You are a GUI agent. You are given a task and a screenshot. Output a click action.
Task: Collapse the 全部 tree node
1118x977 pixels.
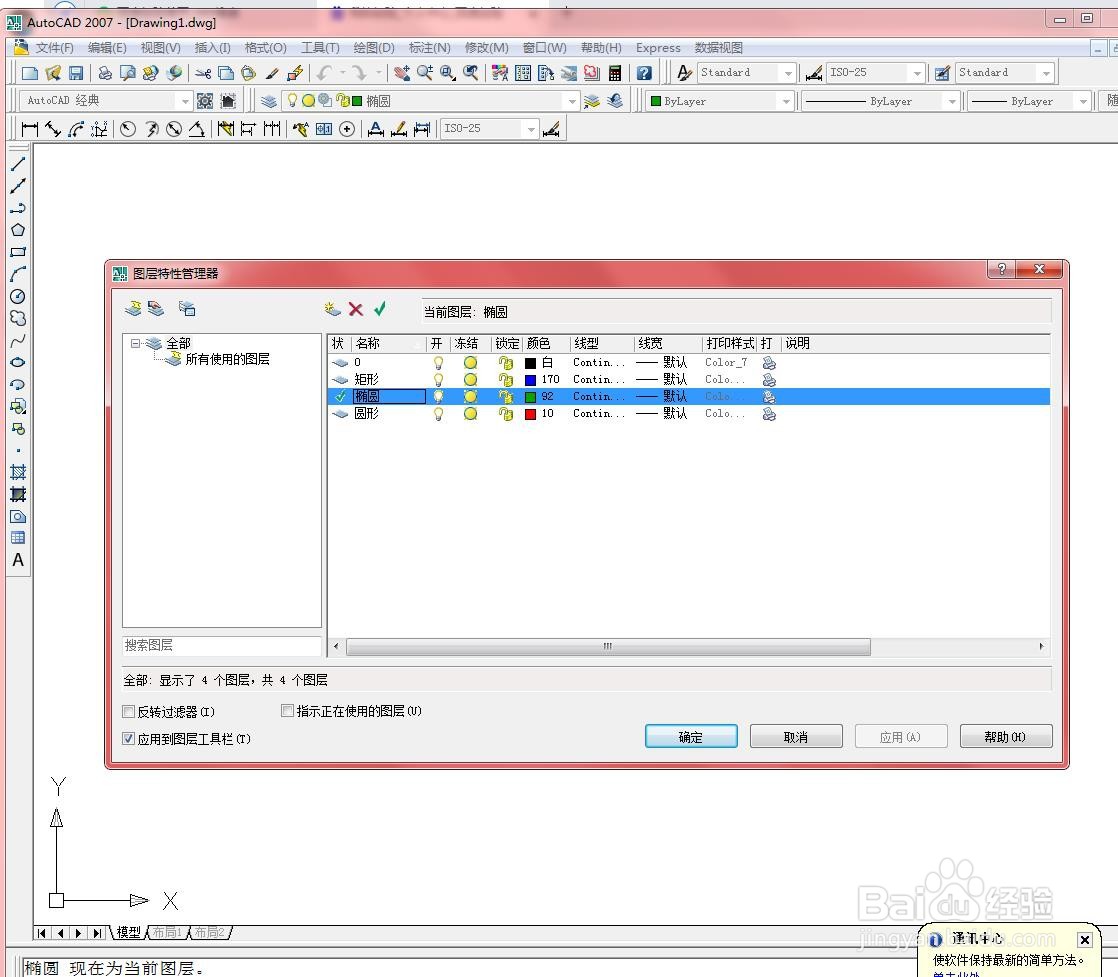click(135, 344)
